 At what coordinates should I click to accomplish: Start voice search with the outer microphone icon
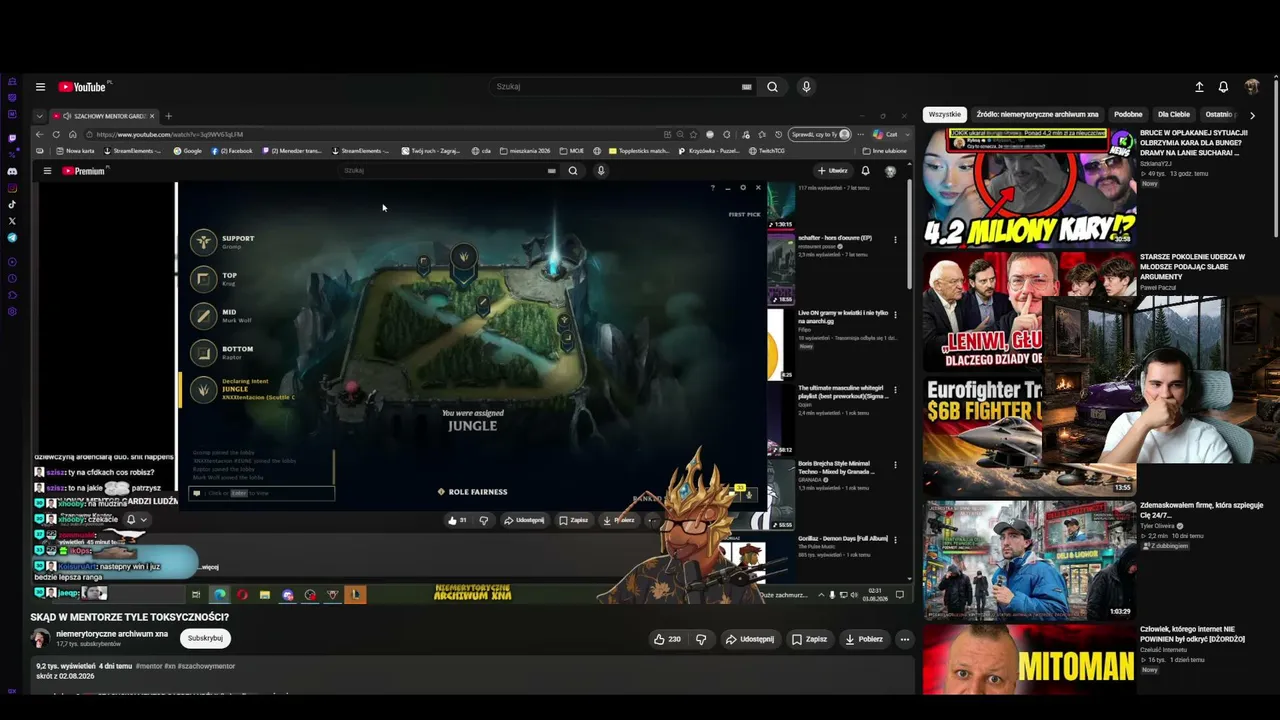(806, 87)
